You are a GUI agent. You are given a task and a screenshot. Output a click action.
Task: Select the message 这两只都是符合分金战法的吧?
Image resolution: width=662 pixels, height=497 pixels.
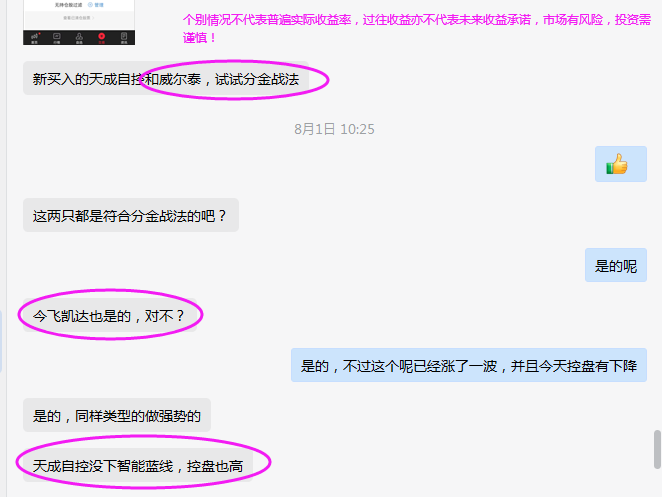131,215
